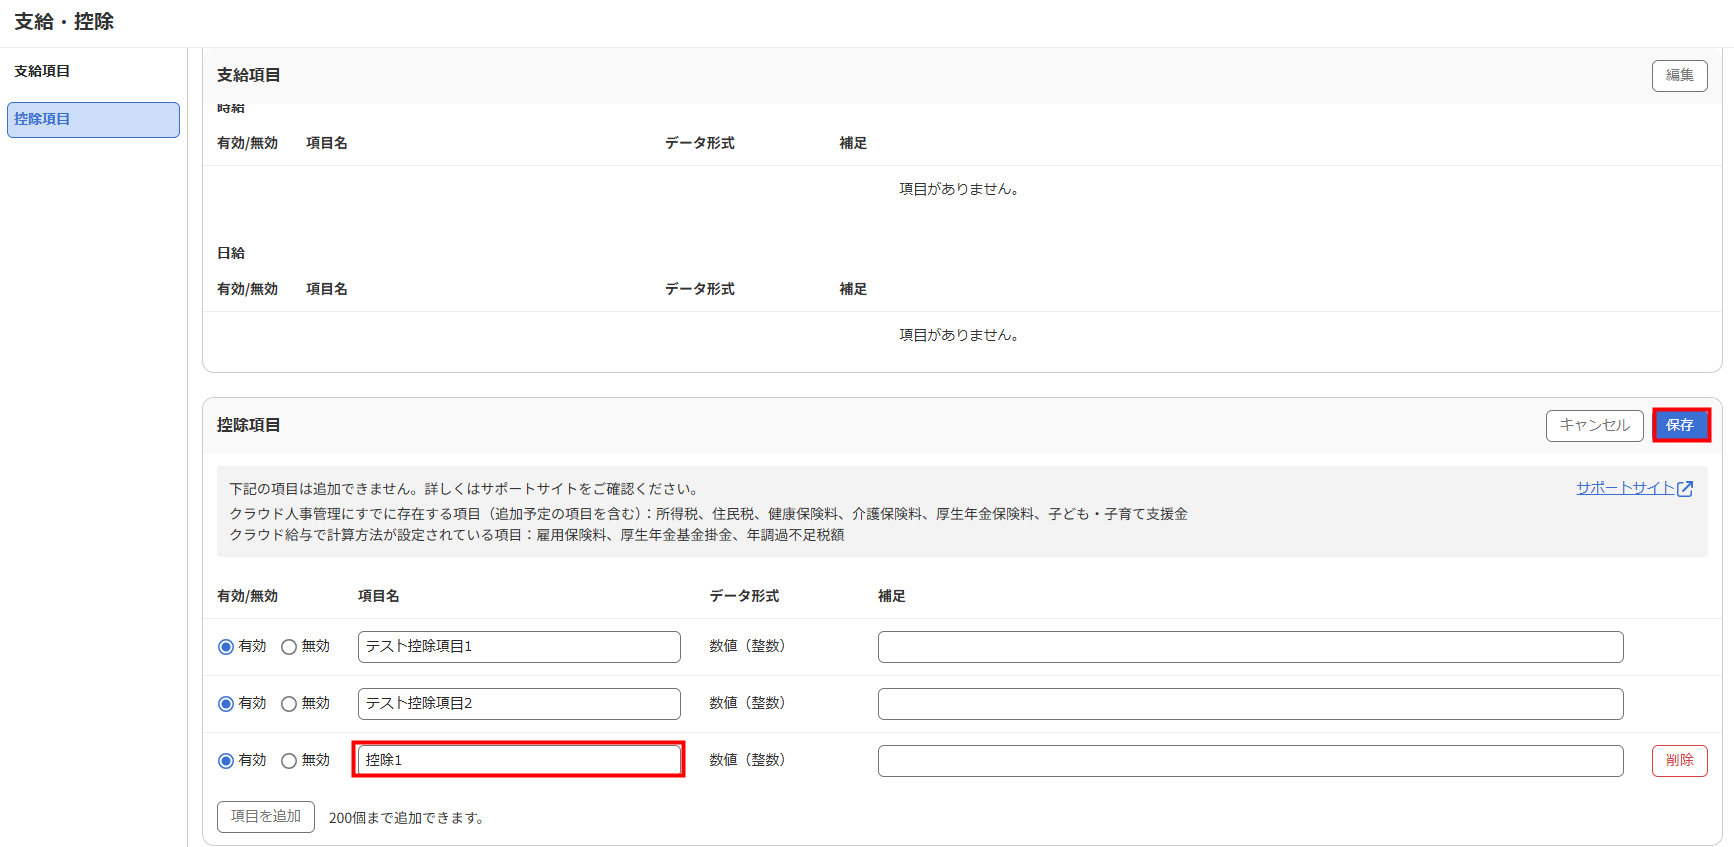Screen dimensions: 1734x847
Task: Click the 補足 field for テスト控除項目1
Action: click(1250, 647)
